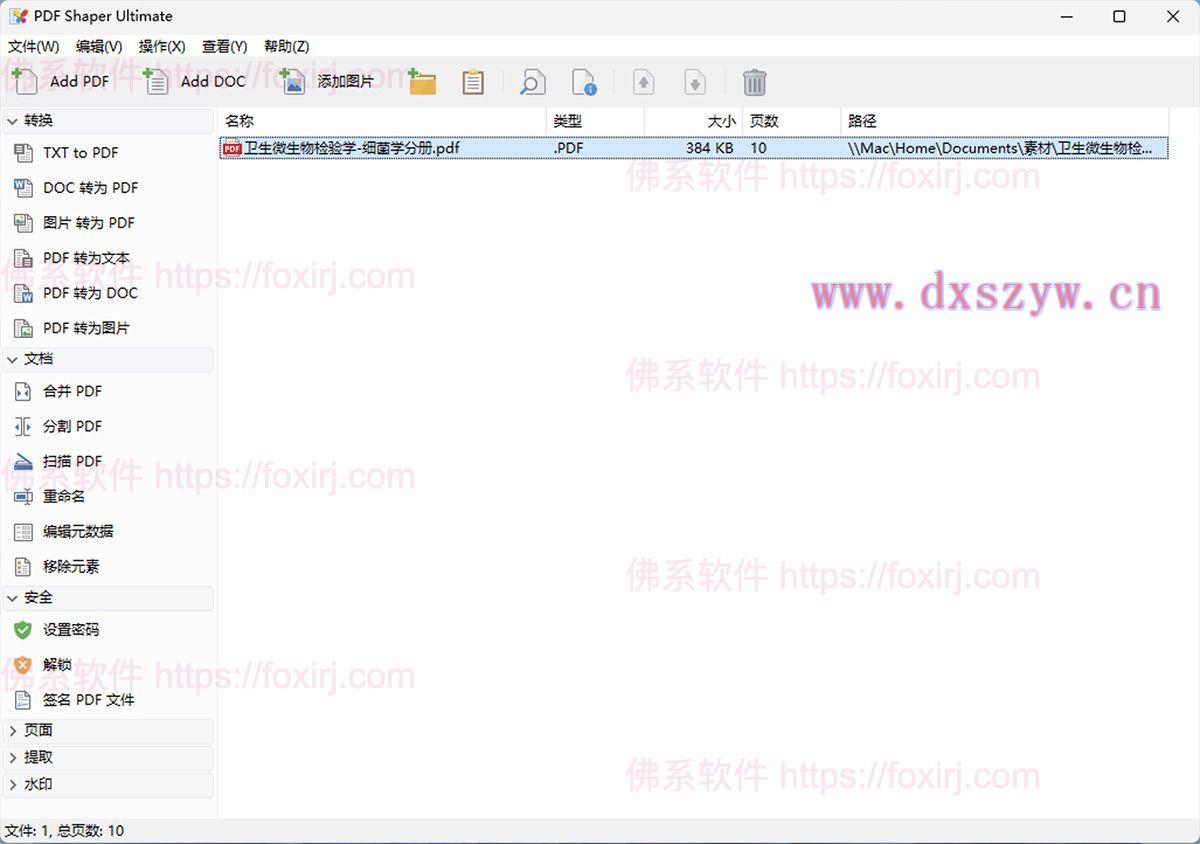Click the .PDF type cell

[x=568, y=148]
